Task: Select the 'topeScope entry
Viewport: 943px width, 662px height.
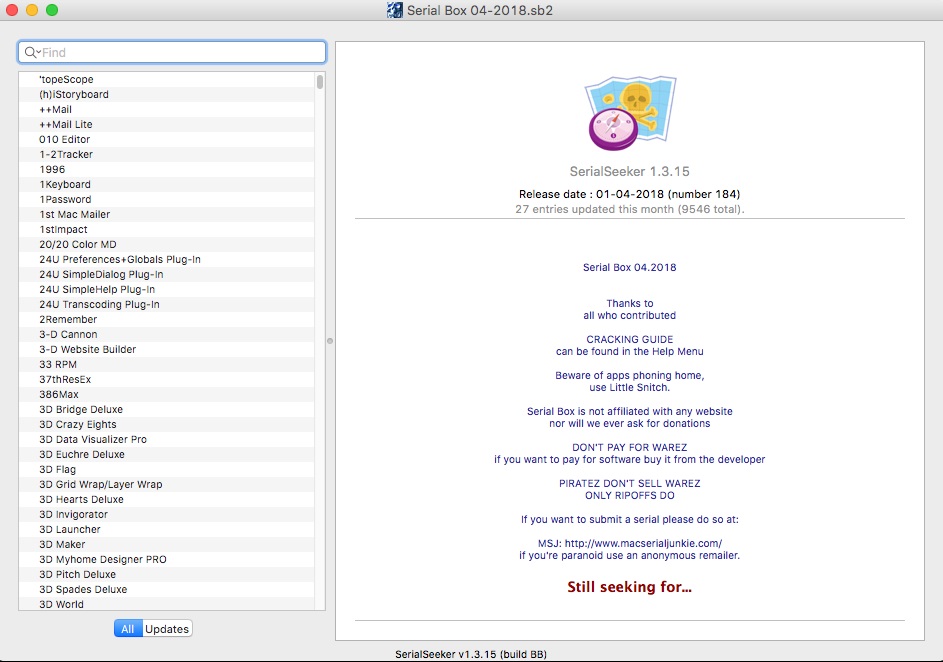Action: tap(167, 79)
